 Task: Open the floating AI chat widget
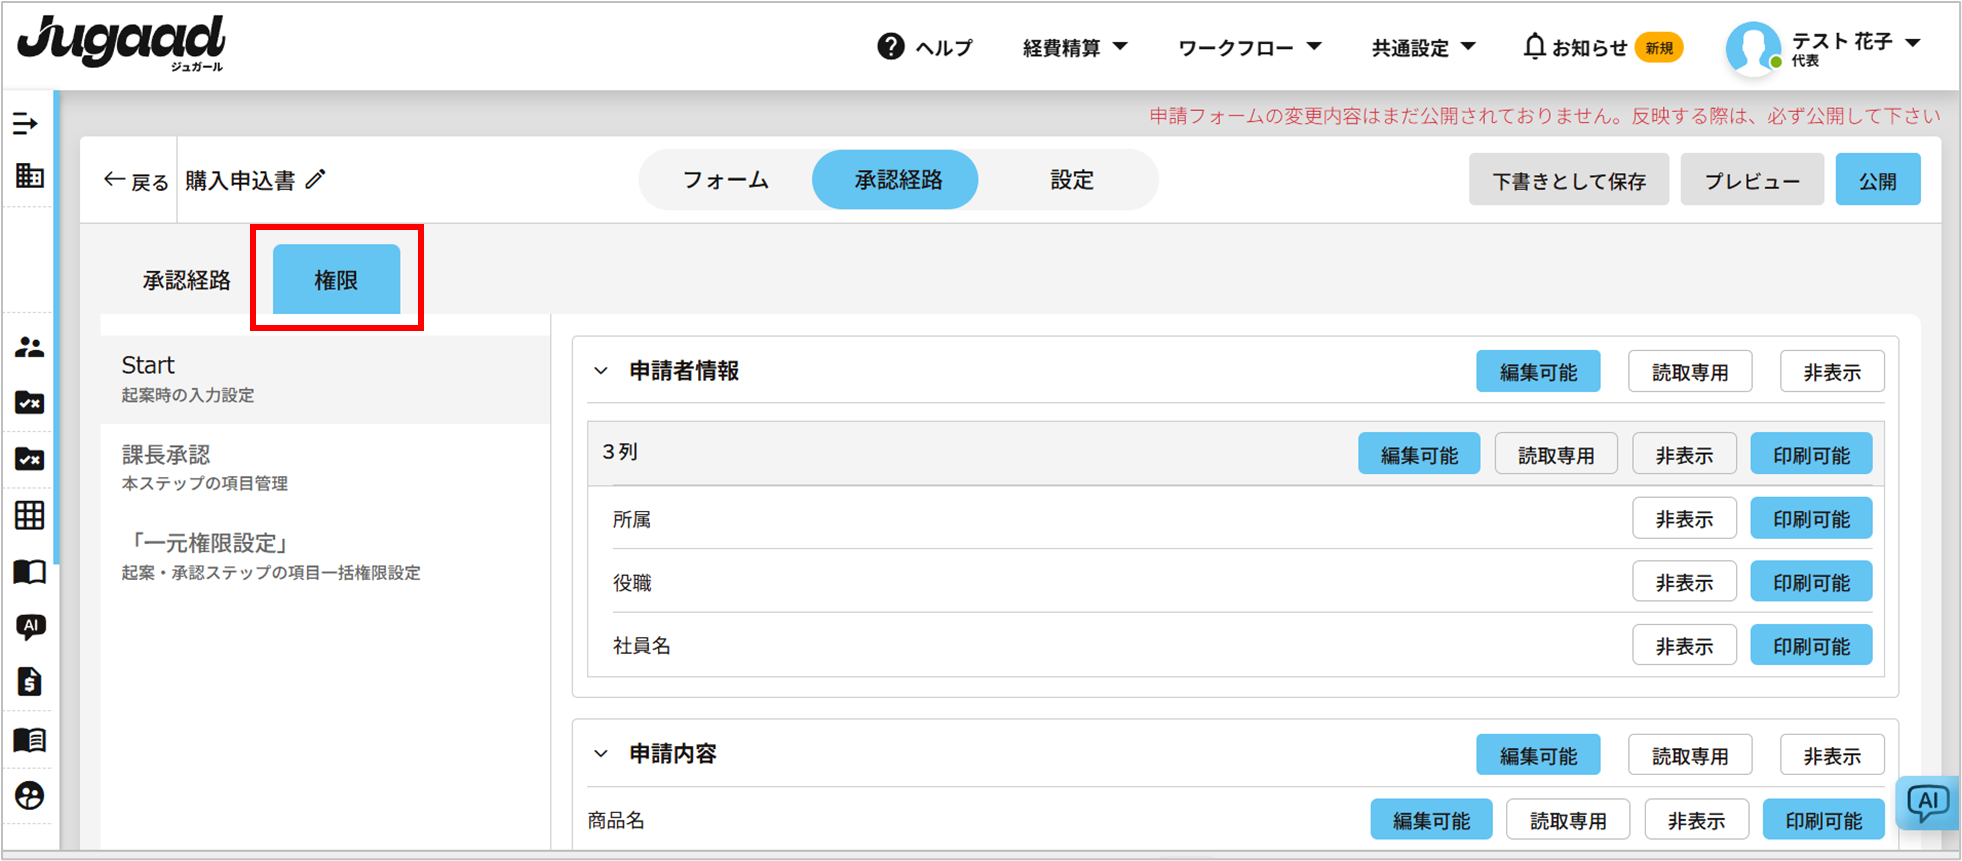pyautogui.click(x=1927, y=802)
